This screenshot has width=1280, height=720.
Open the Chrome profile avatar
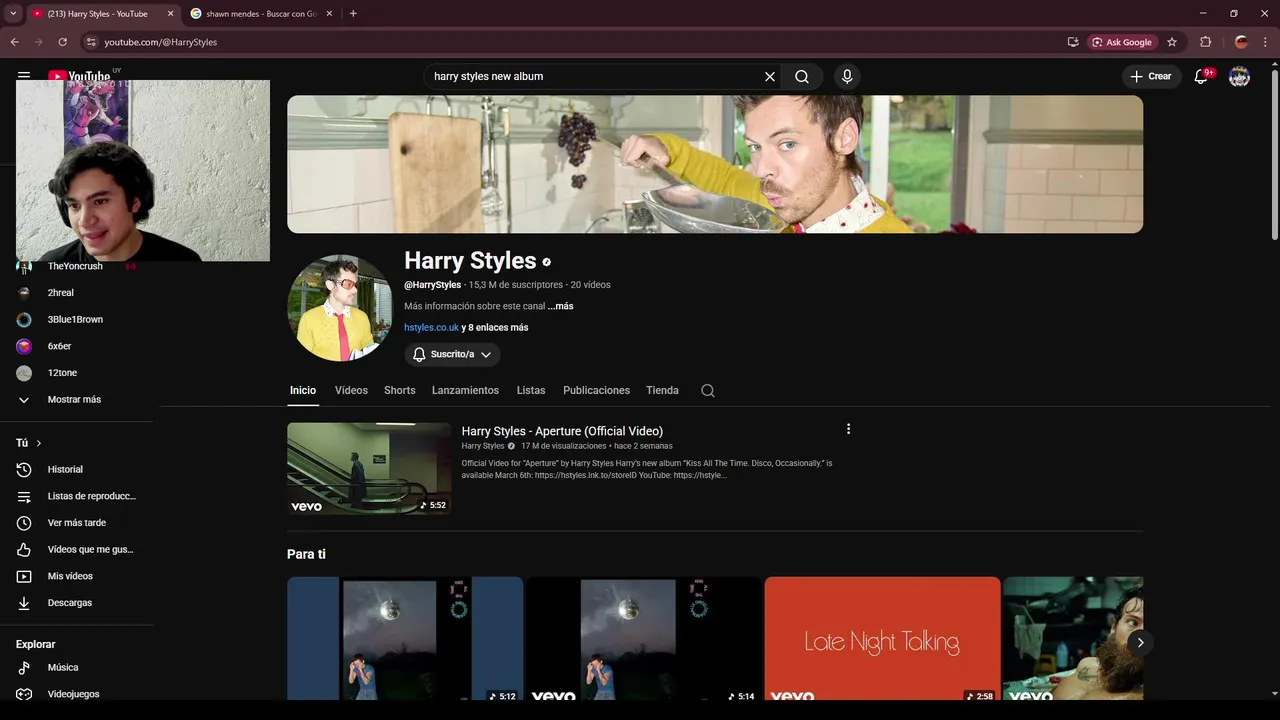pos(1241,42)
